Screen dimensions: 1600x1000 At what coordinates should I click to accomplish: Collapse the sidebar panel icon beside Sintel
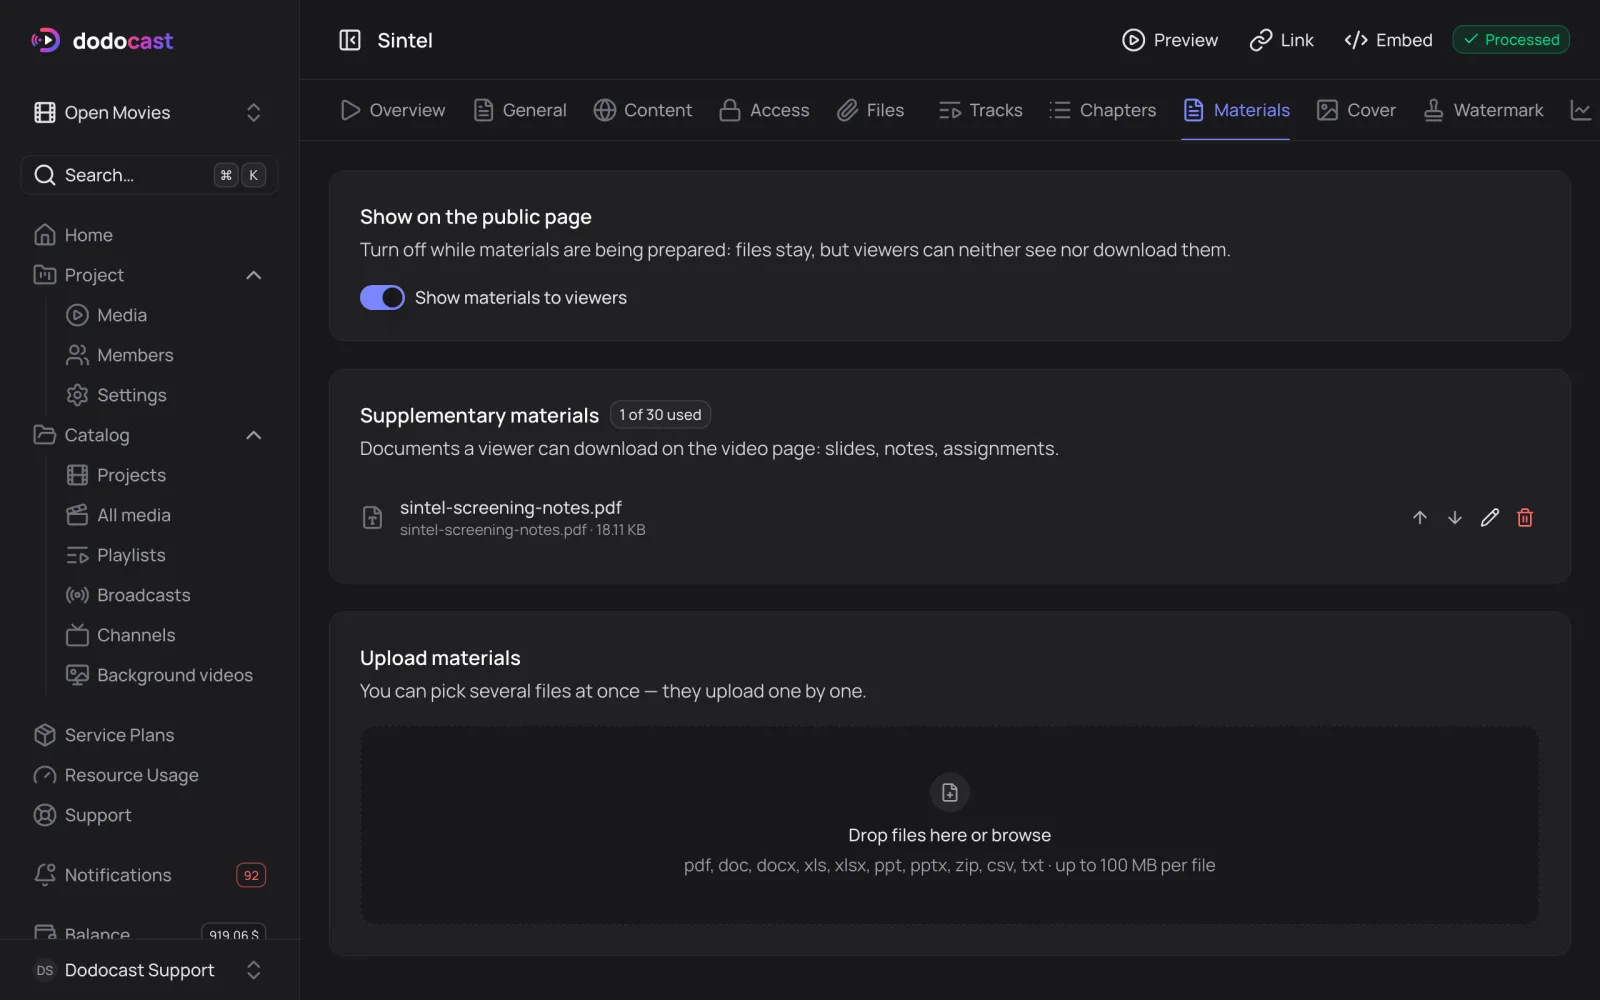click(x=350, y=40)
